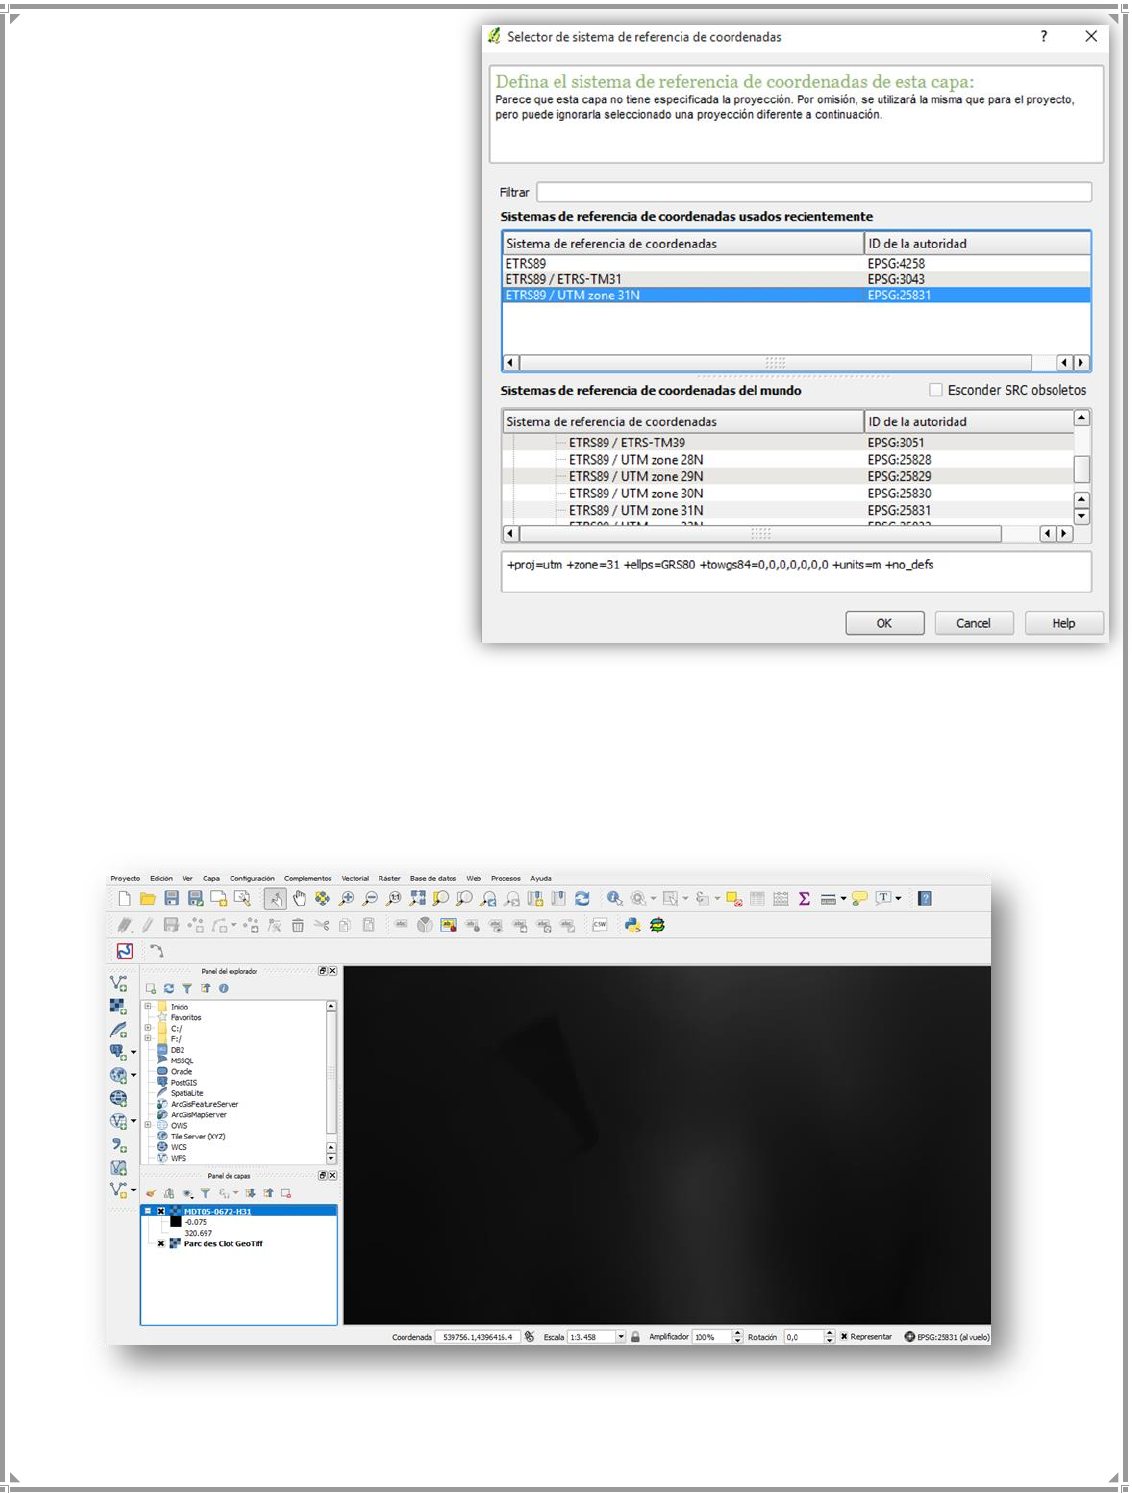Screen dimensions: 1132x1493
Task: Open the Base de datos menu
Action: point(433,878)
